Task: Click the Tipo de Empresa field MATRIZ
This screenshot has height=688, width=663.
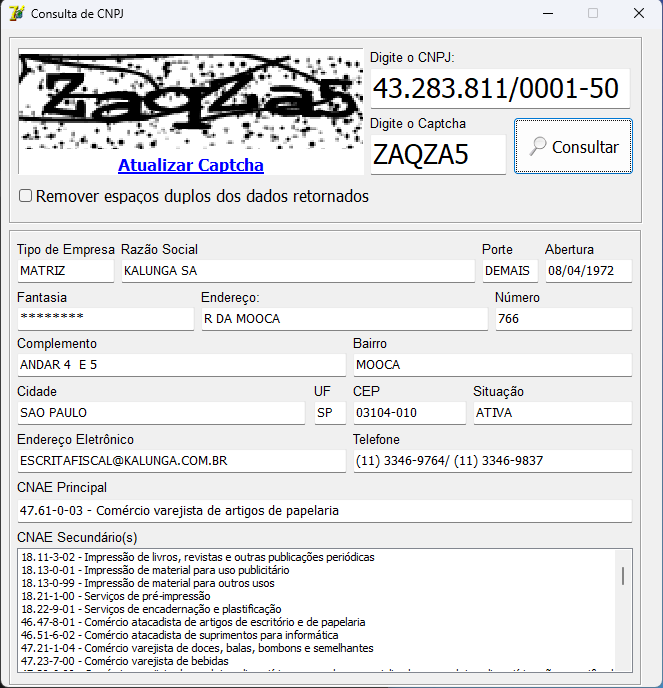Action: click(x=66, y=271)
